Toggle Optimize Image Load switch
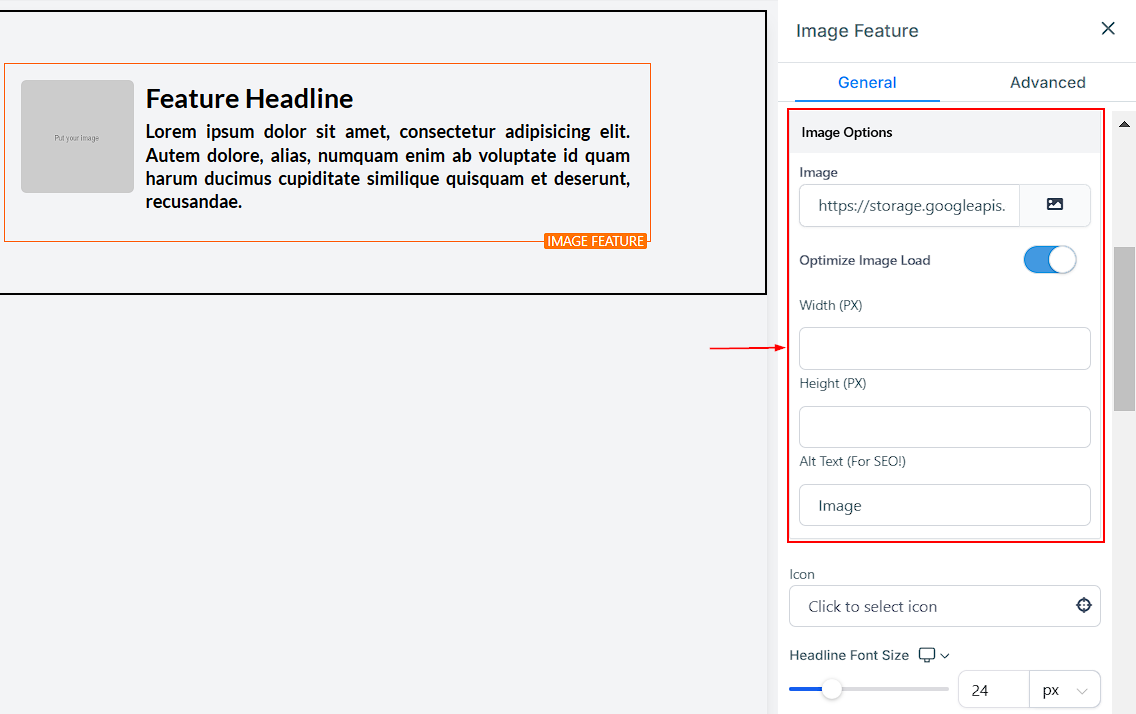Image resolution: width=1136 pixels, height=714 pixels. tap(1049, 260)
